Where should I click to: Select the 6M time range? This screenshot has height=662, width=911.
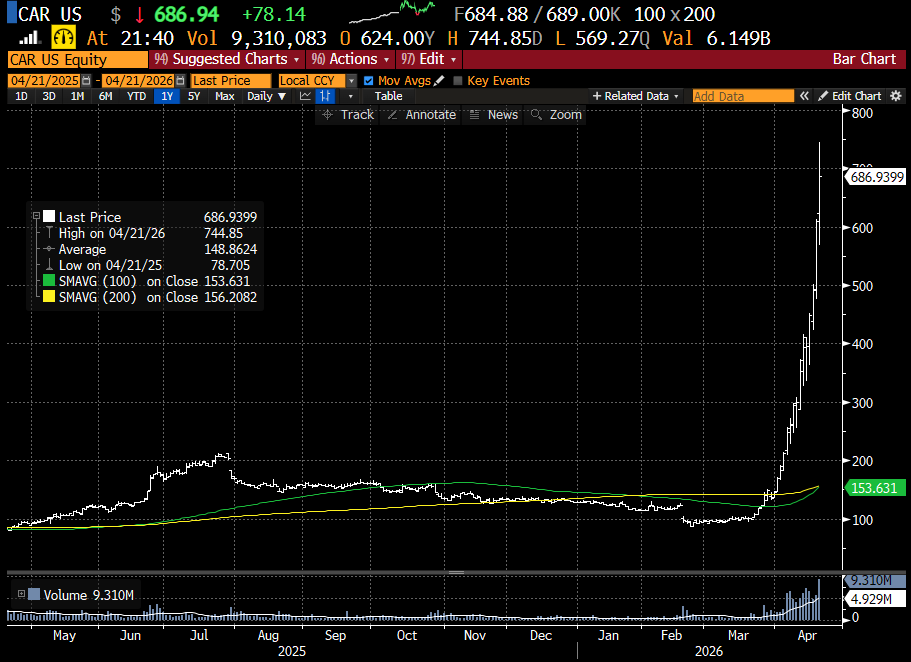point(105,96)
